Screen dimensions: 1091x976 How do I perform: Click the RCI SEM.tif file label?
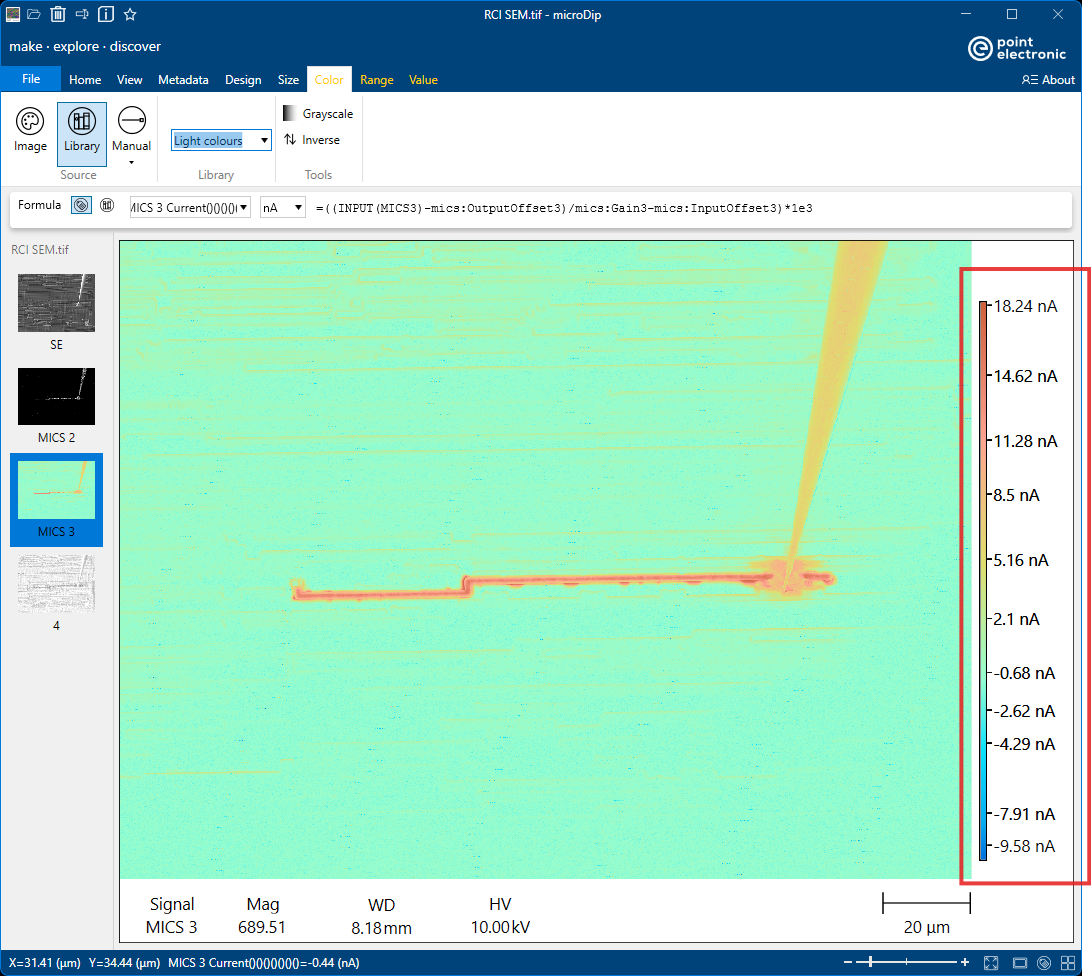(40, 250)
